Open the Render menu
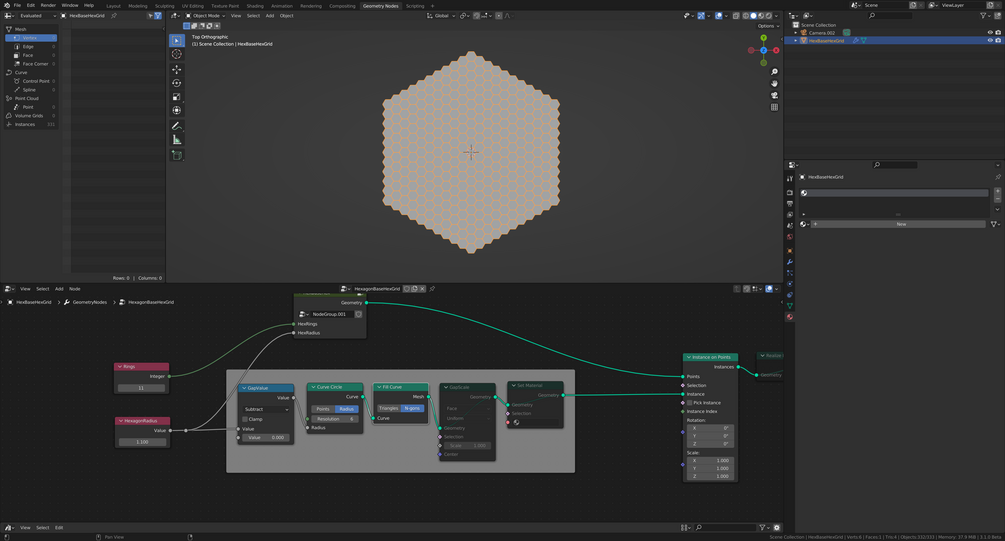The image size is (1005, 541). point(48,5)
